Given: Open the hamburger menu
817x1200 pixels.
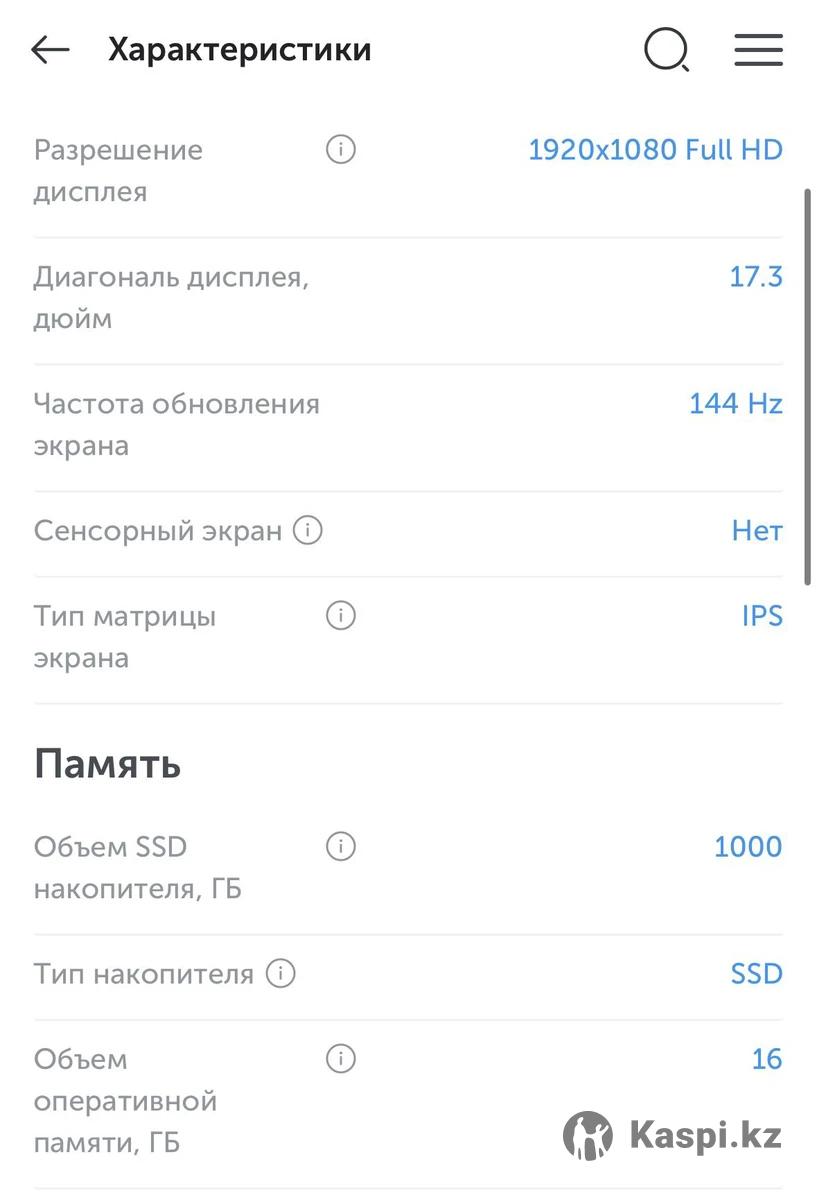Looking at the screenshot, I should [758, 50].
